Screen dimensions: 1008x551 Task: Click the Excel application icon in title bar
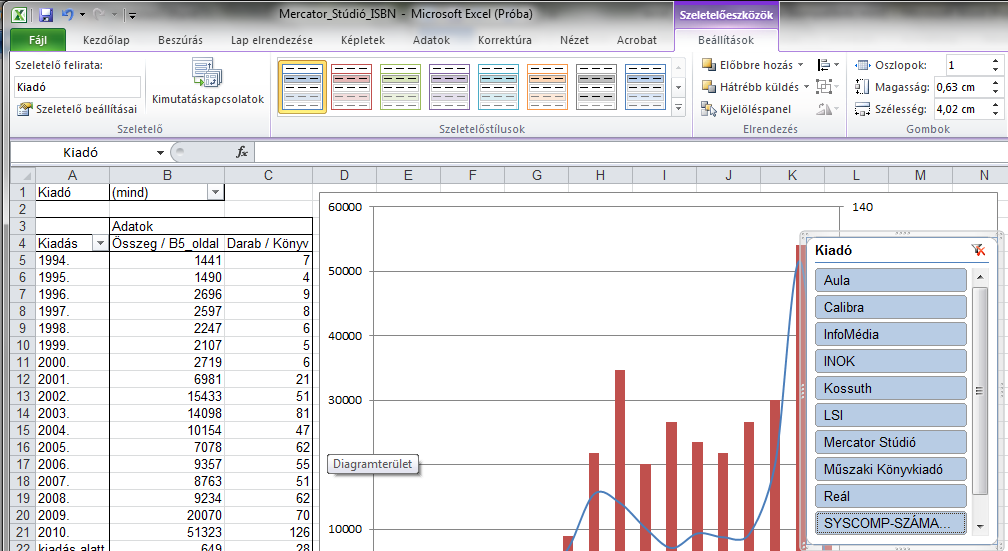19,14
